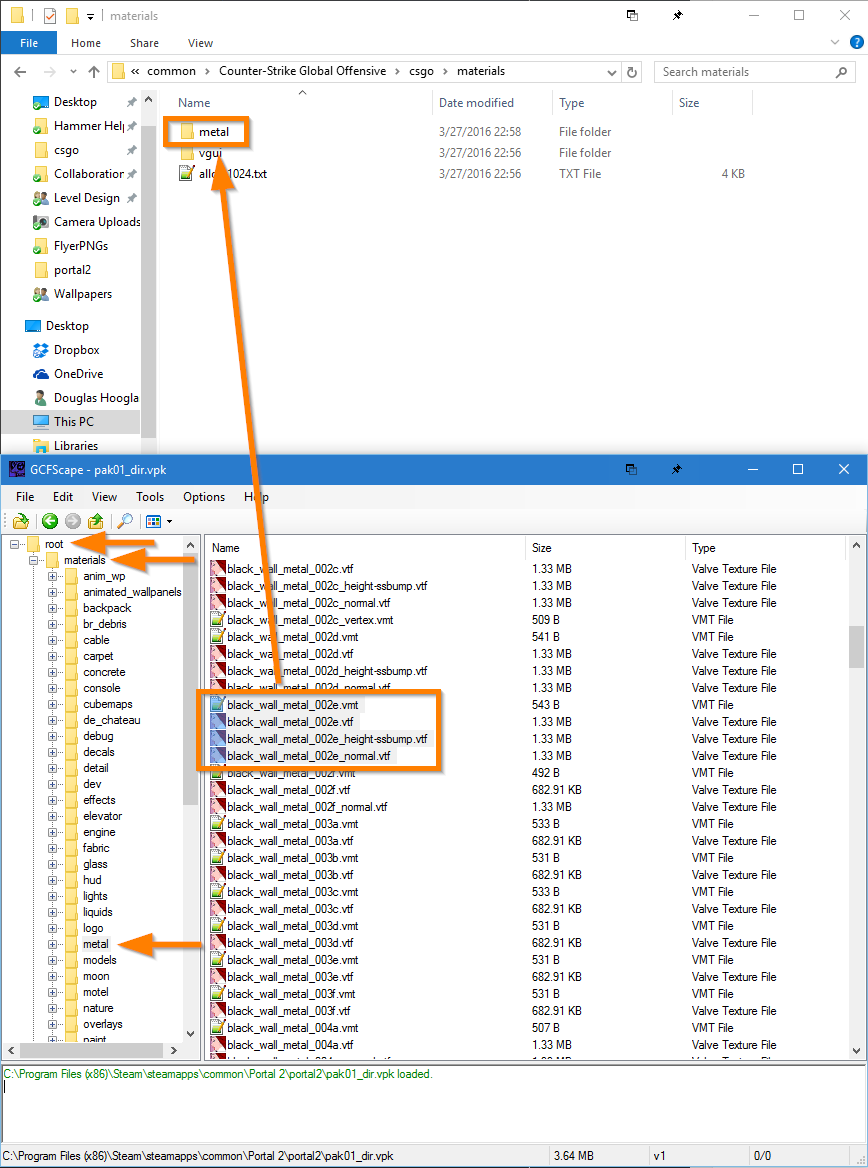
Task: Open the File menu in GCFScape
Action: click(25, 497)
